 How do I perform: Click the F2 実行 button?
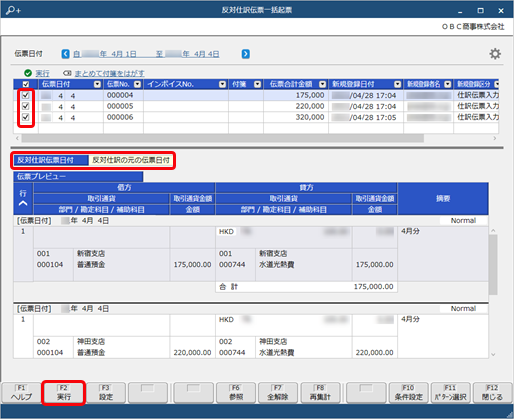coord(64,393)
